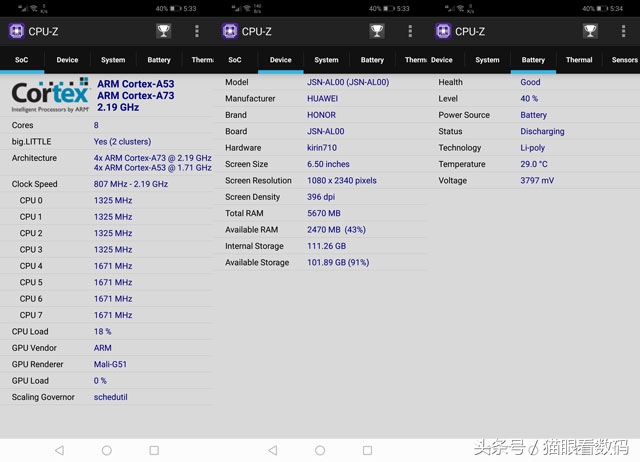Tap the Hardware value kirin710
The height and width of the screenshot is (462, 640).
point(322,148)
